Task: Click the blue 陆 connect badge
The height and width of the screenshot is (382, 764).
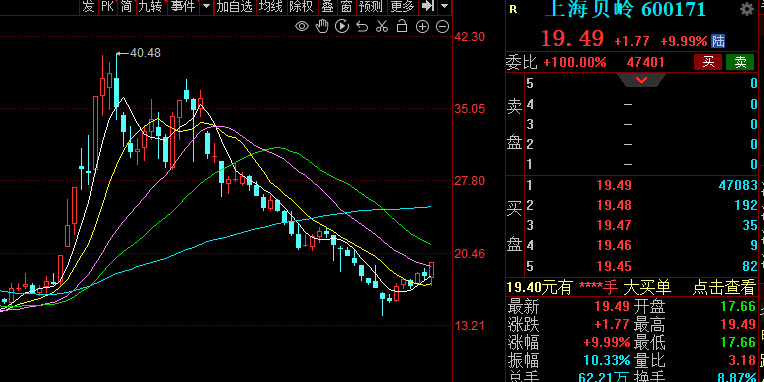Action: (718, 41)
